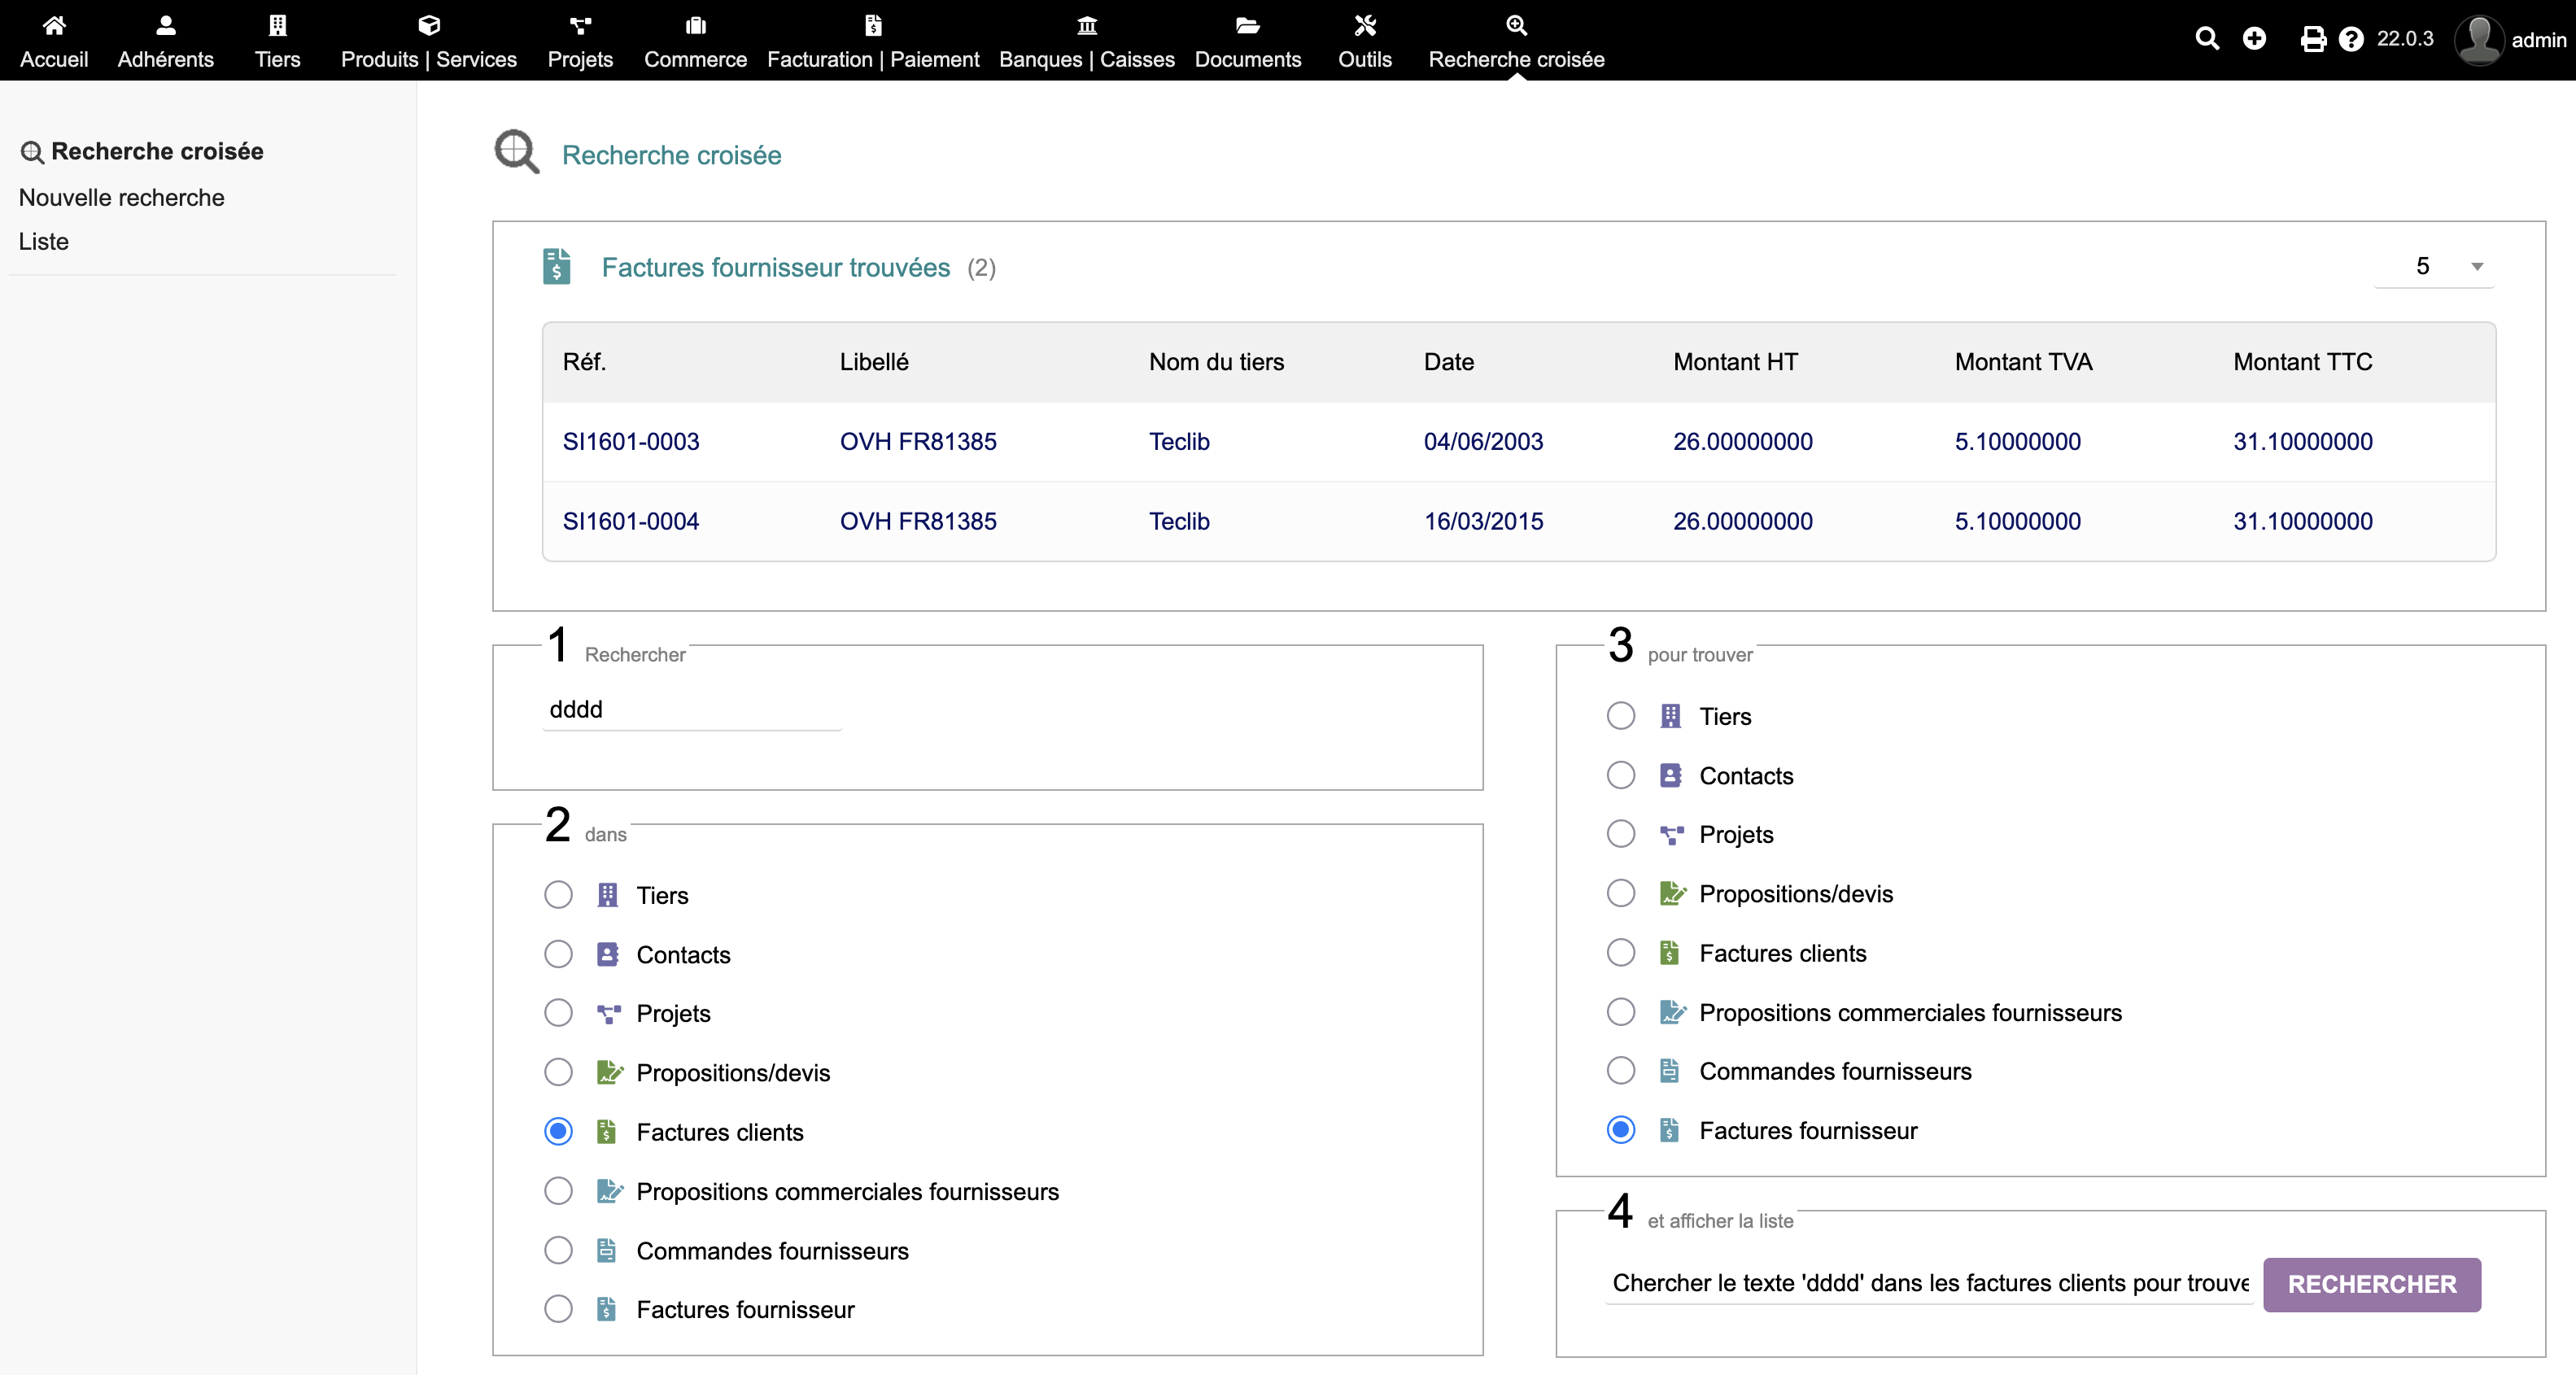Click the Accueil home icon
2576x1375 pixels.
point(54,25)
